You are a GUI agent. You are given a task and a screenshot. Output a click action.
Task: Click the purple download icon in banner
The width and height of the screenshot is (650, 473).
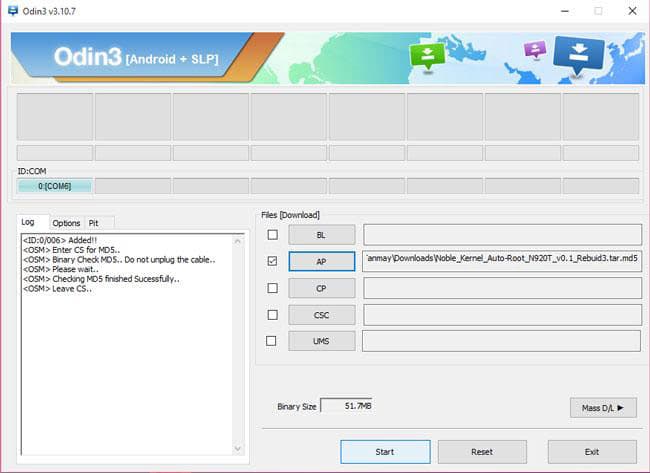click(536, 50)
